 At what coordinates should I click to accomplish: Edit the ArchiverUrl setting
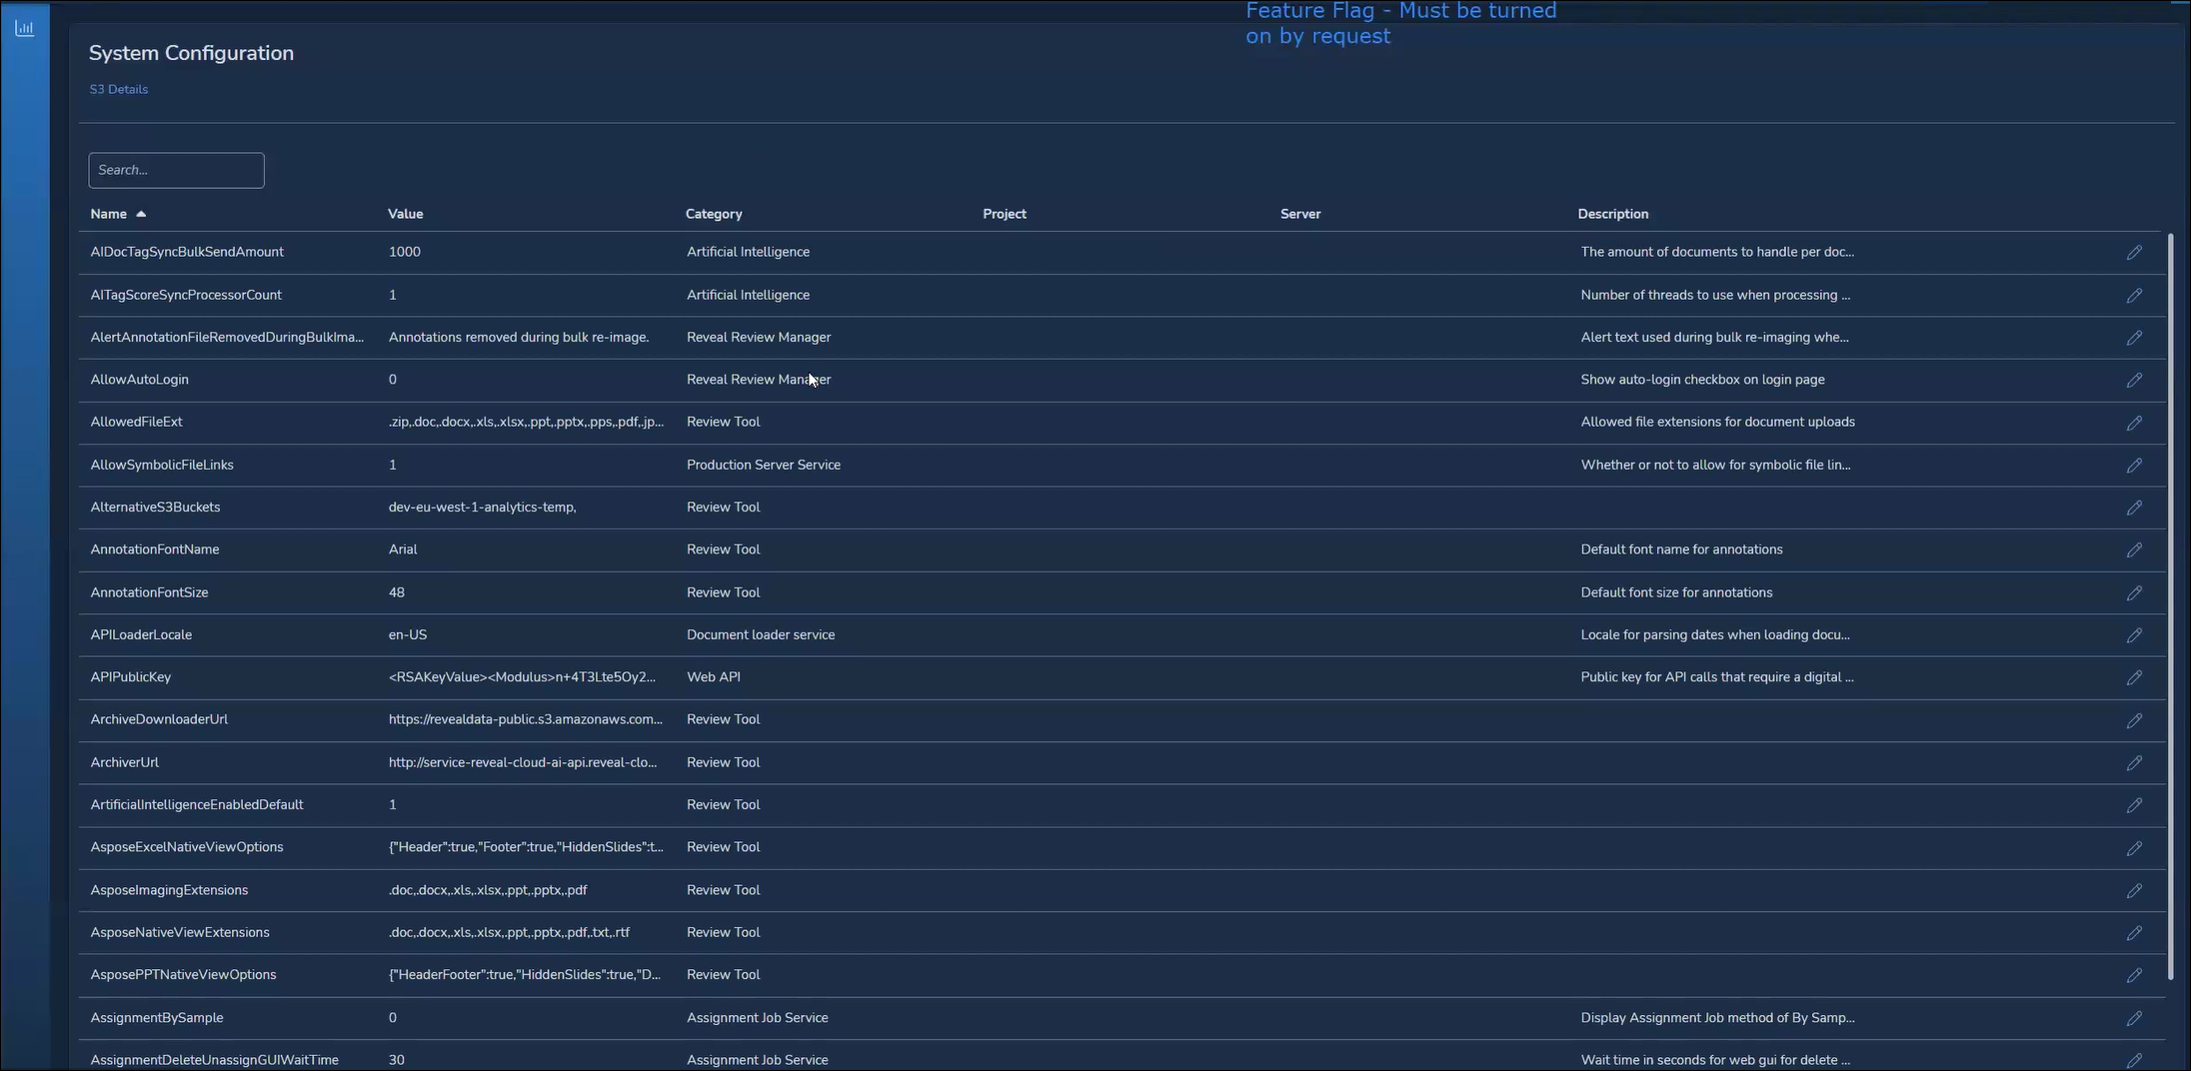click(2134, 763)
